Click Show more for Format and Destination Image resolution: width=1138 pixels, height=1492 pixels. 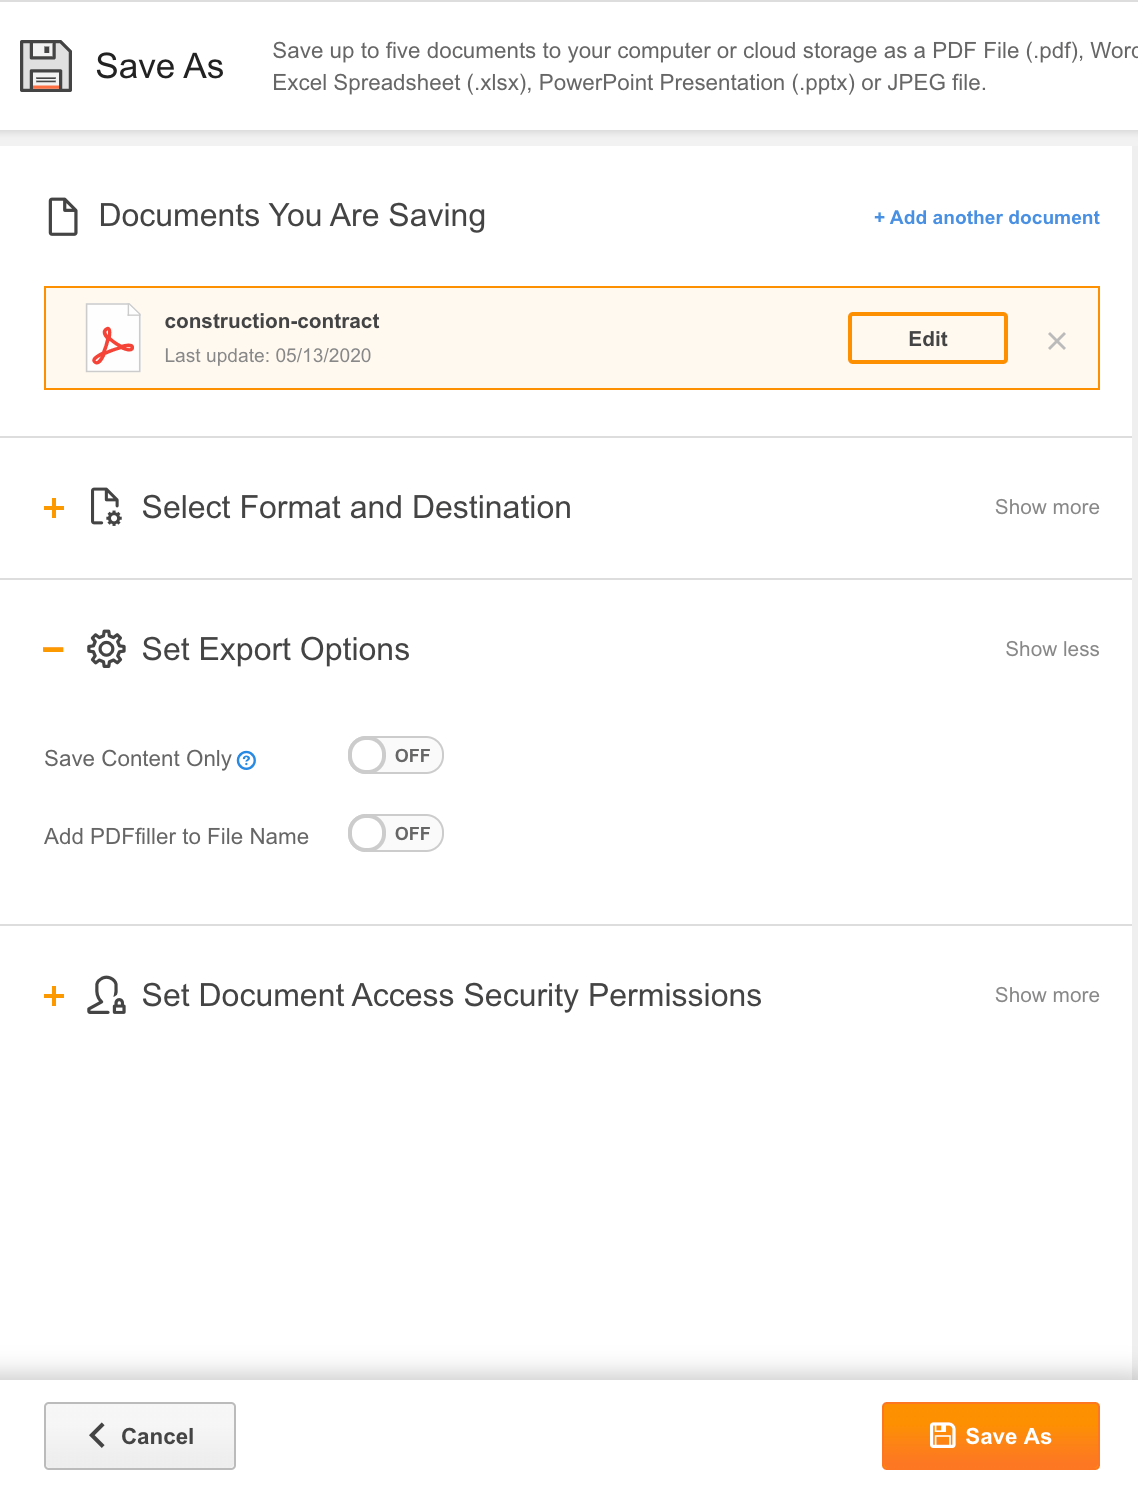click(1047, 507)
